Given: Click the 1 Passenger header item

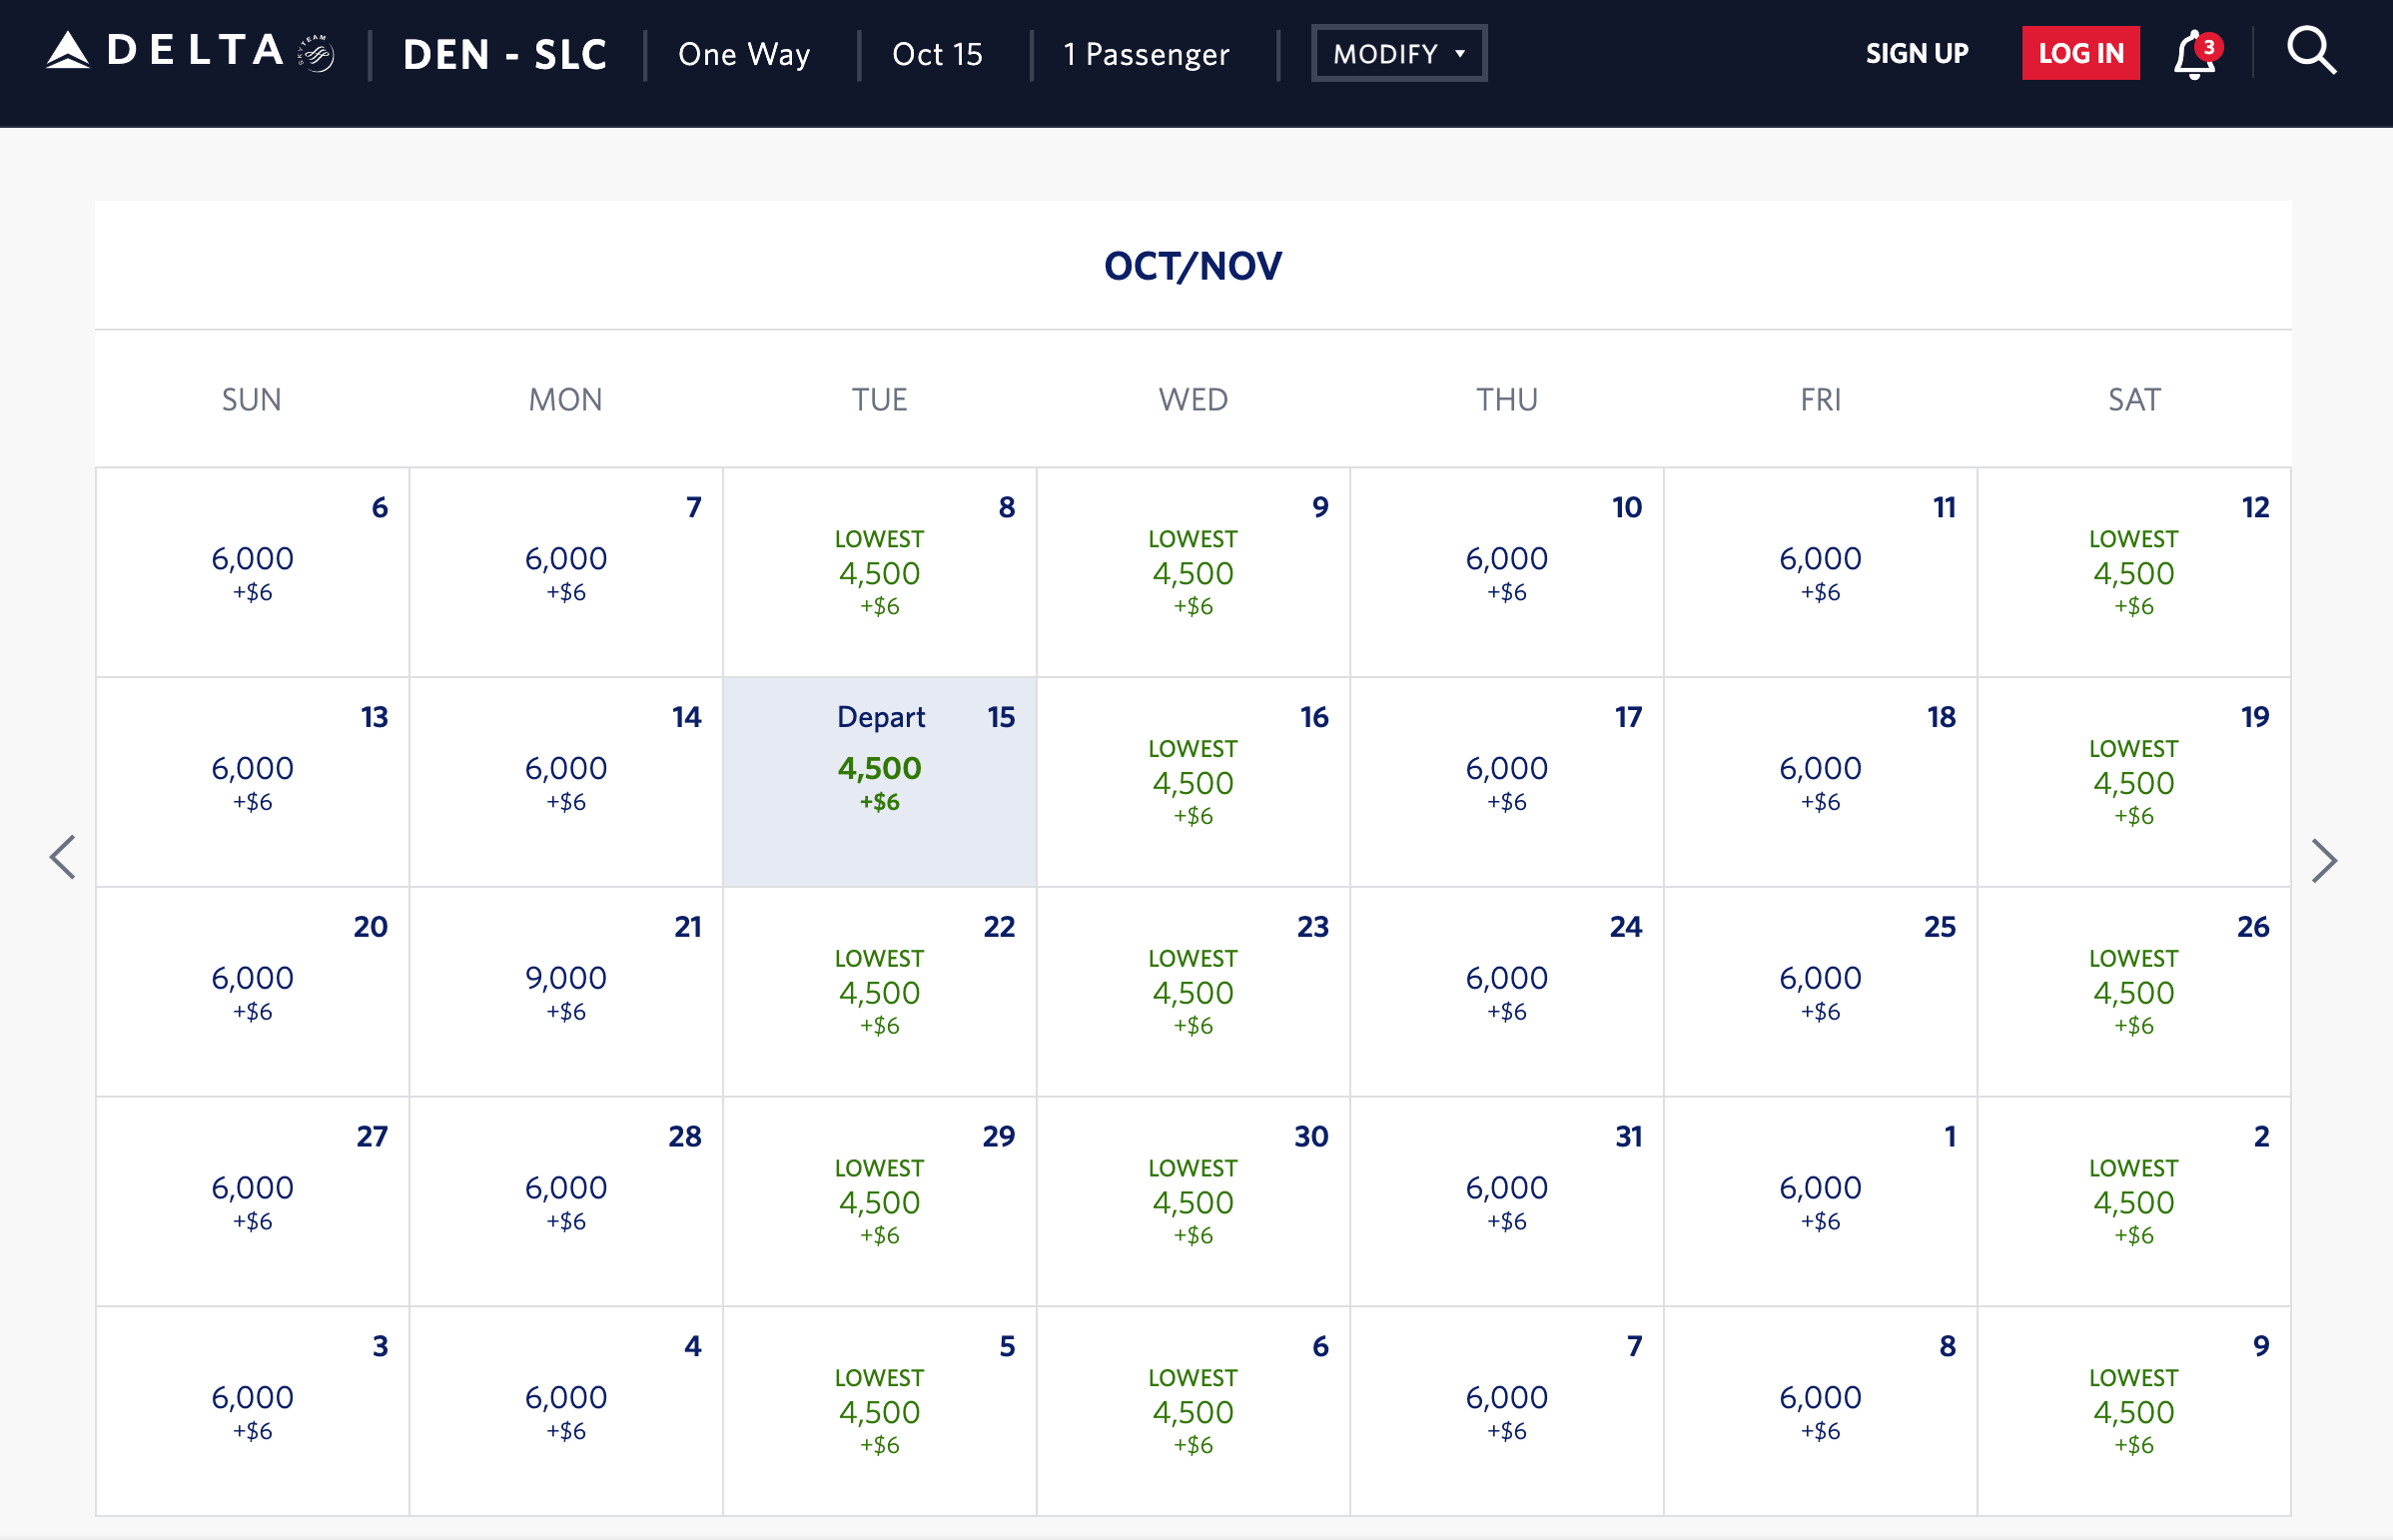Looking at the screenshot, I should click(1146, 55).
